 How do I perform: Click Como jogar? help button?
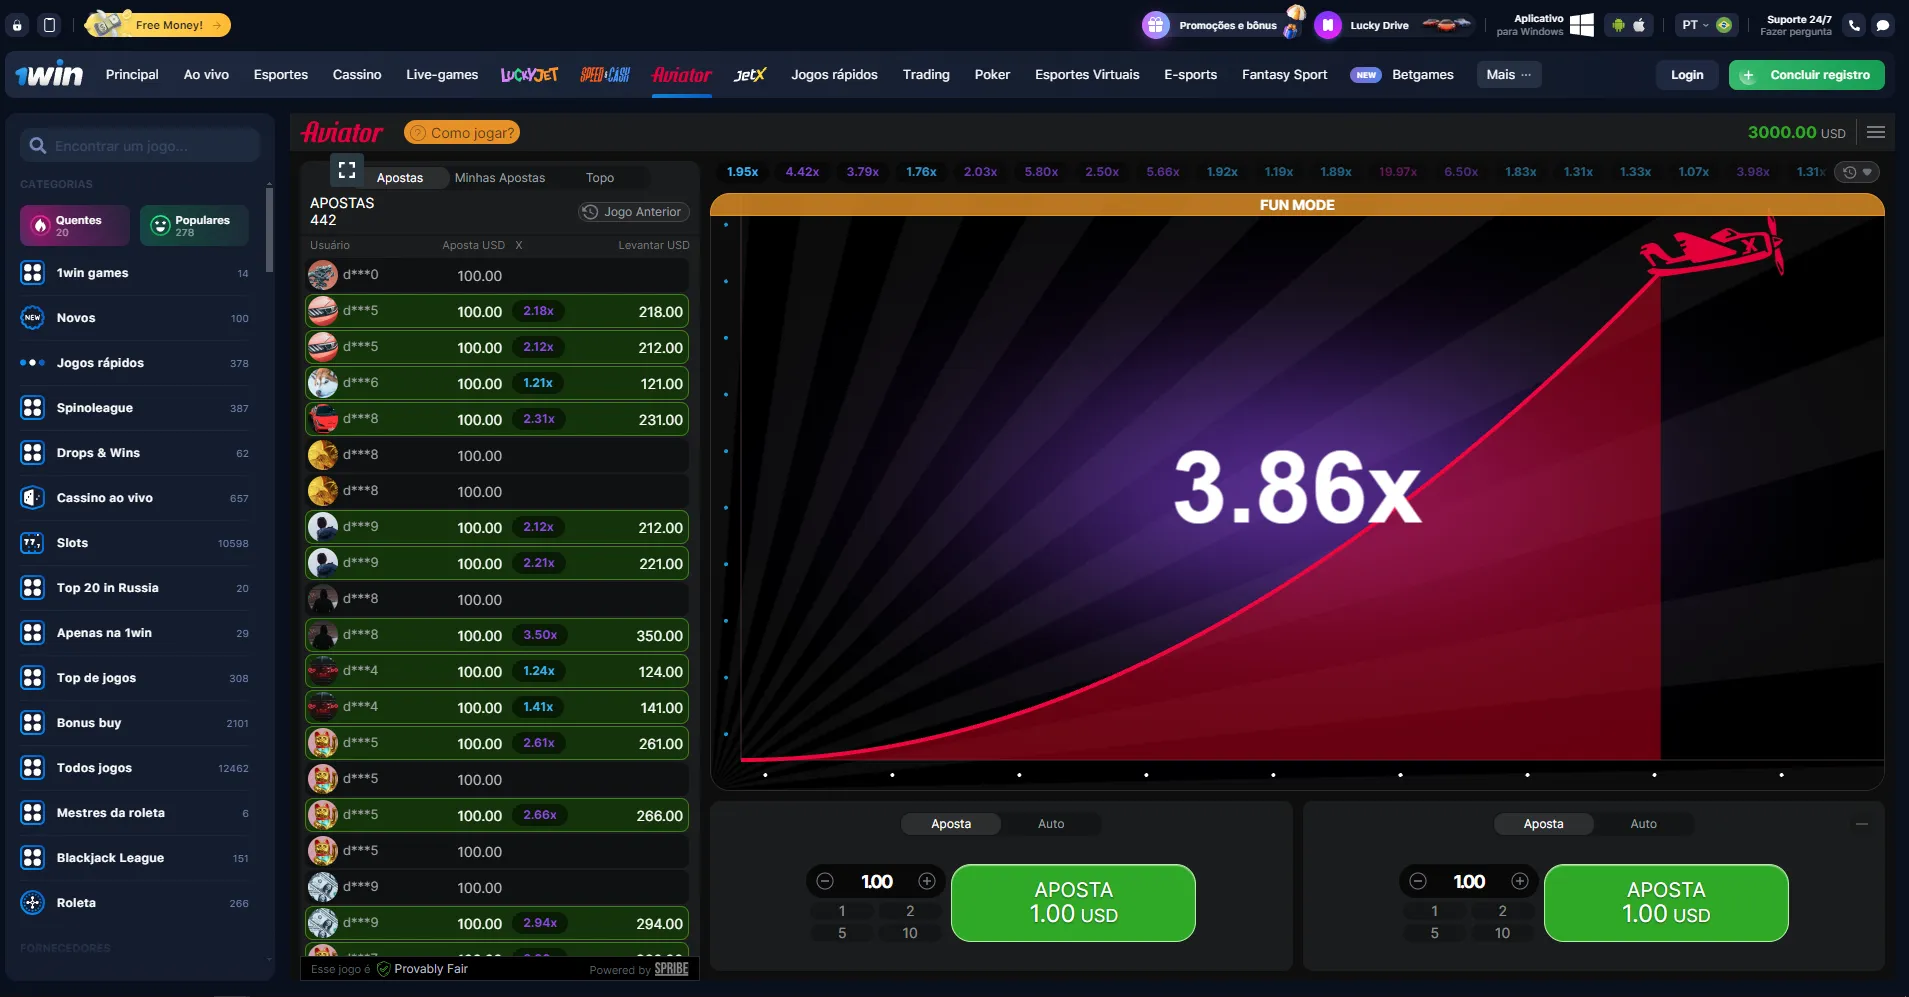461,133
